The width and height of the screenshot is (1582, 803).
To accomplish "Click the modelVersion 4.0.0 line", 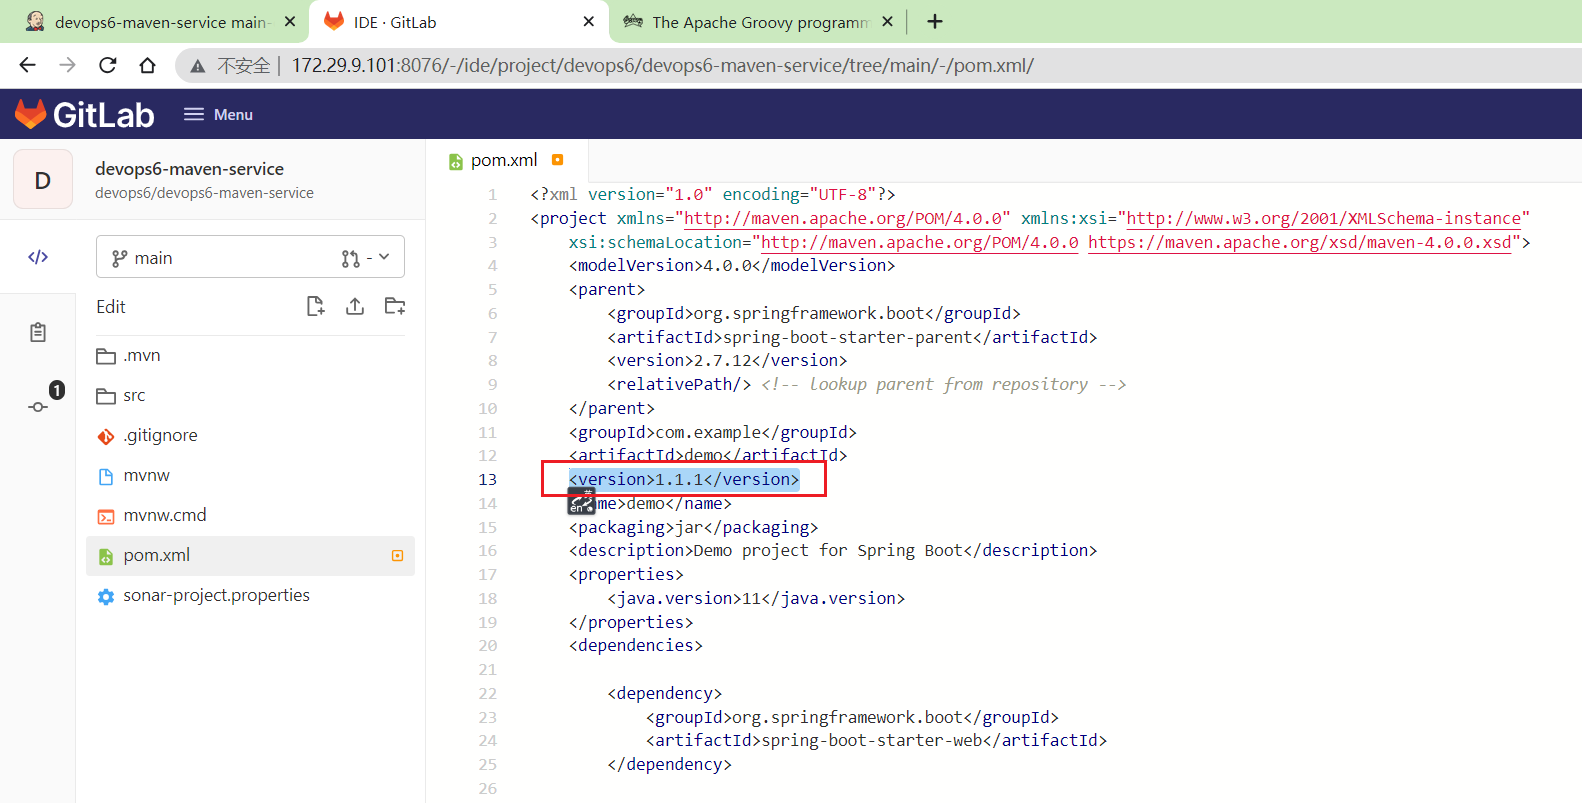I will click(732, 265).
